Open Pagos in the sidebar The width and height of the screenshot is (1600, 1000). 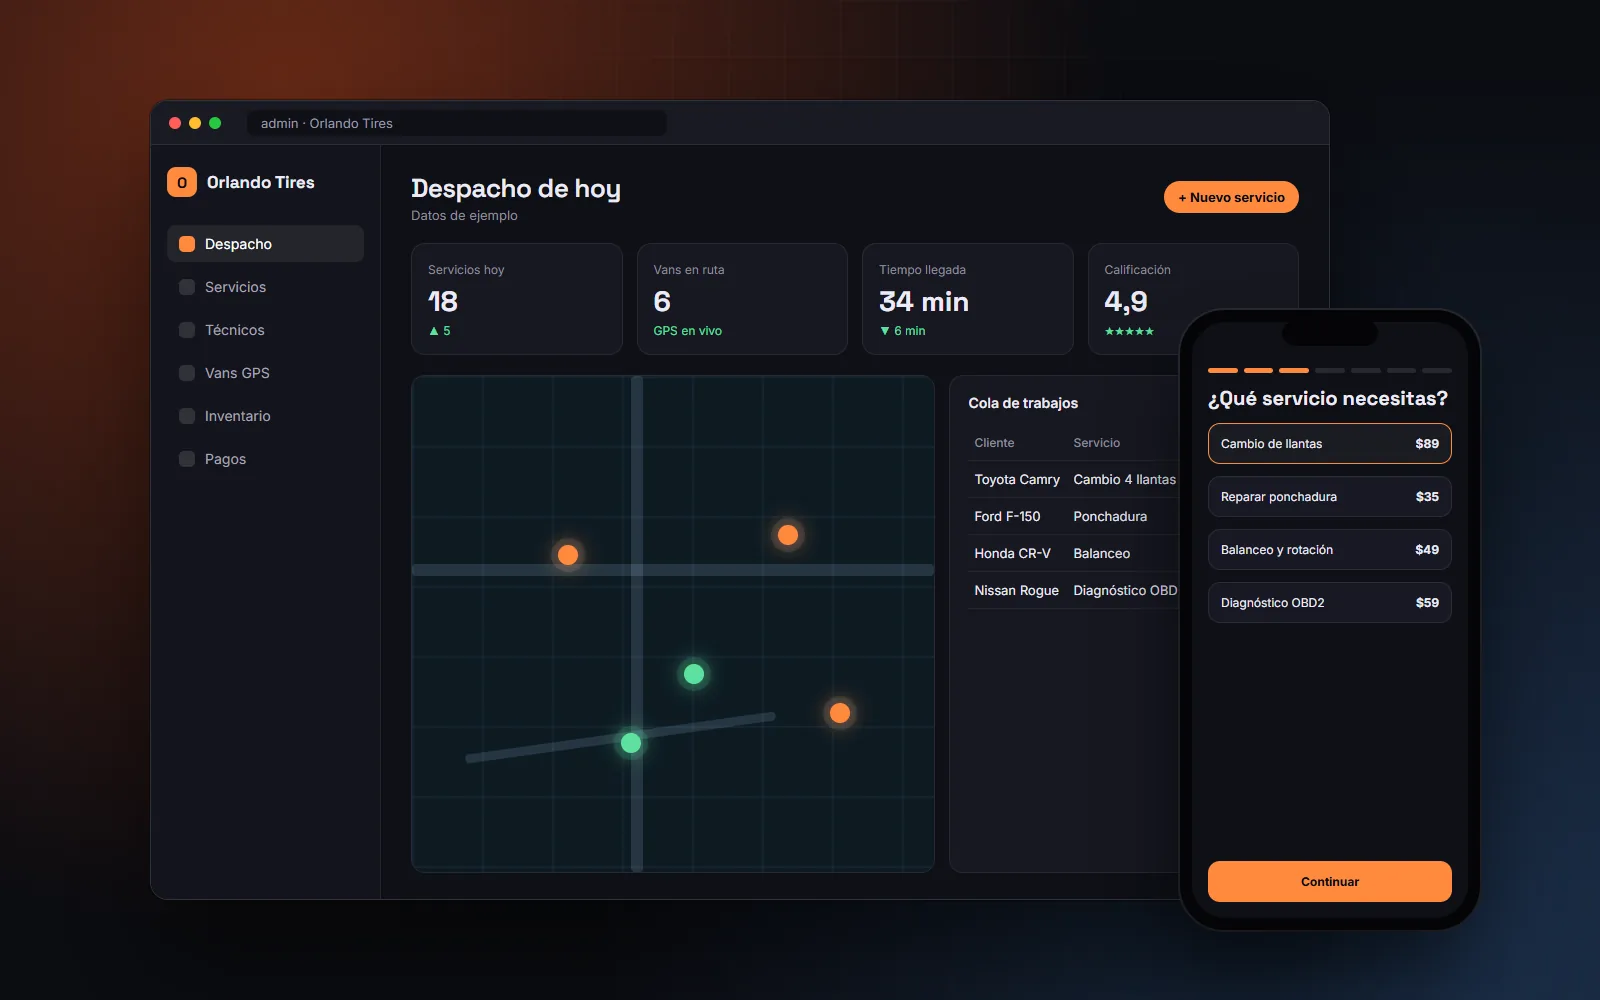[265, 459]
